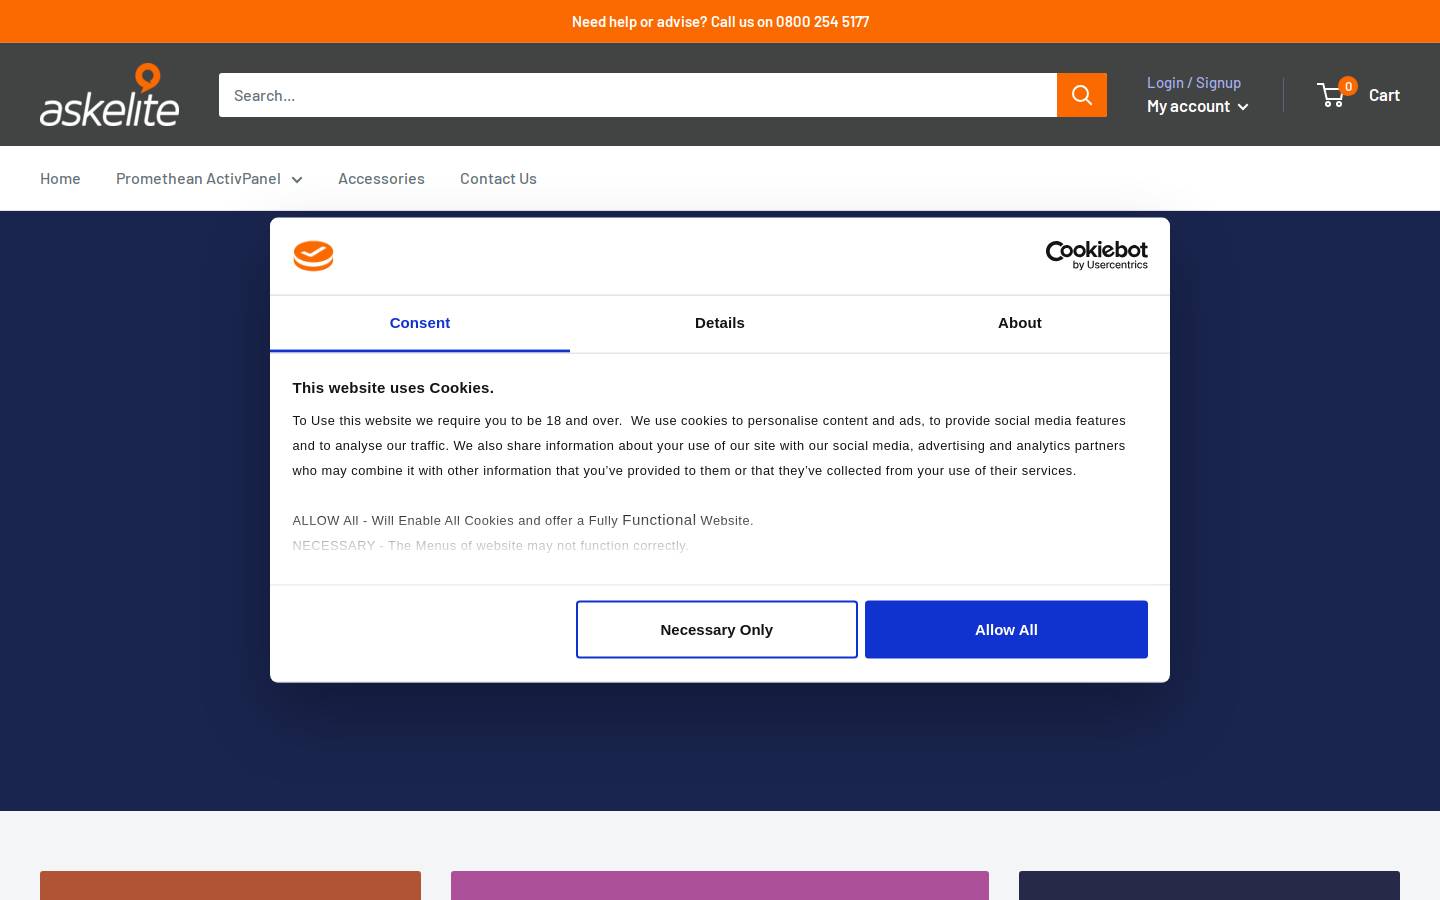
Task: Click the Login / Signup link
Action: pyautogui.click(x=1194, y=82)
